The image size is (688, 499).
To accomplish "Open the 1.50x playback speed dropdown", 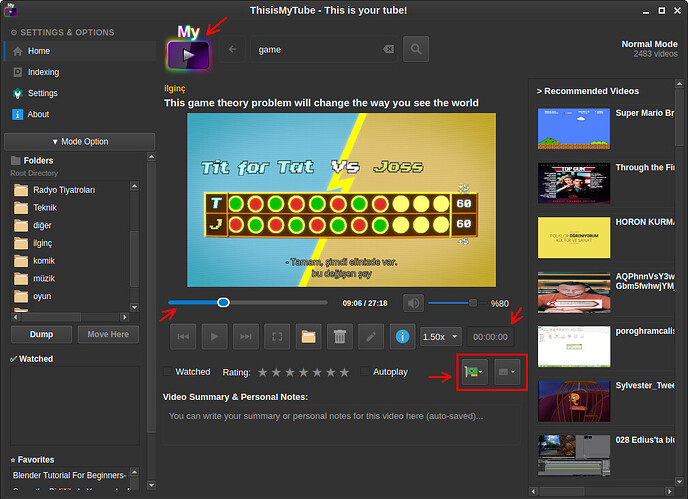I will (441, 337).
